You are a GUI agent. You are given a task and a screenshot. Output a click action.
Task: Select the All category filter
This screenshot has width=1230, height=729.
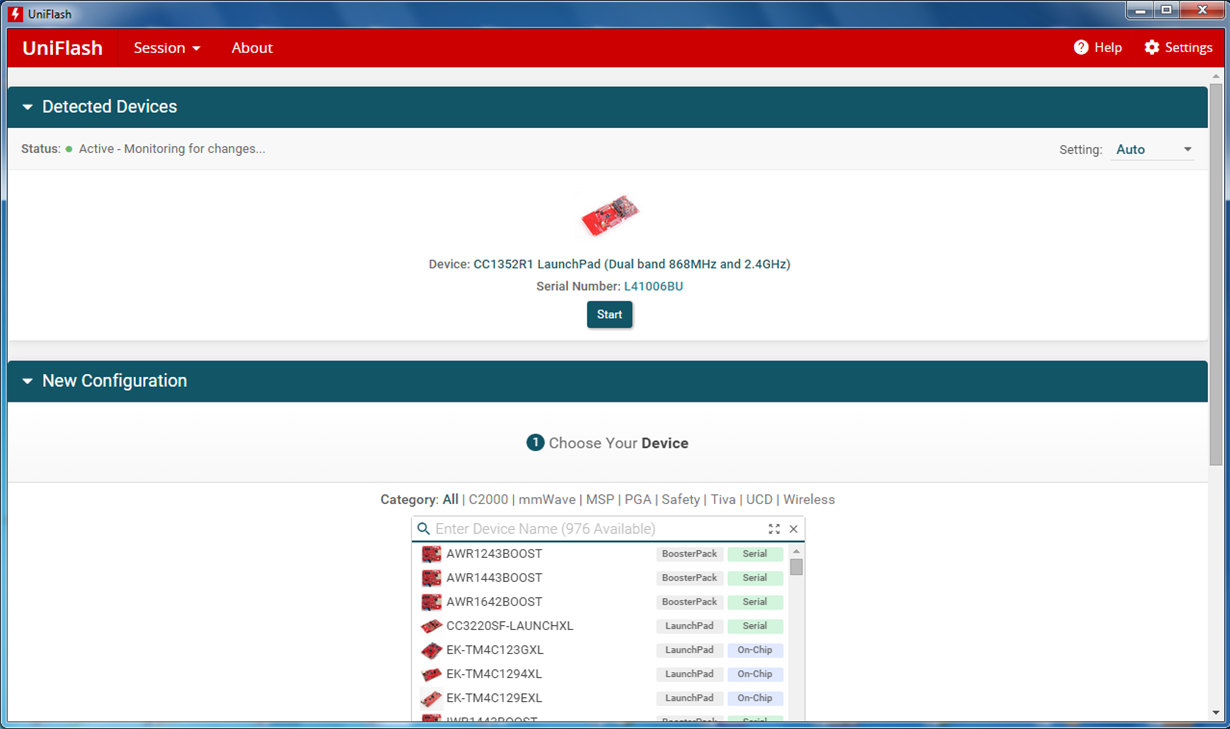point(450,499)
